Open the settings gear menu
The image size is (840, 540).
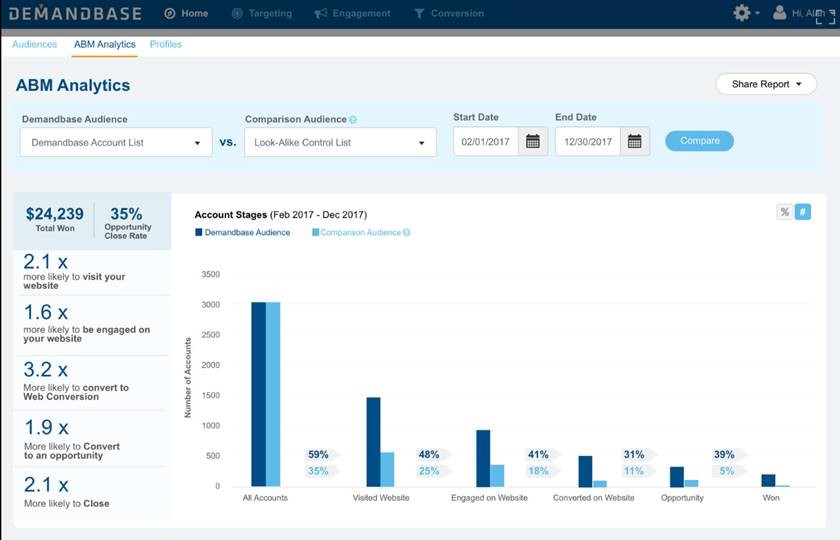742,13
